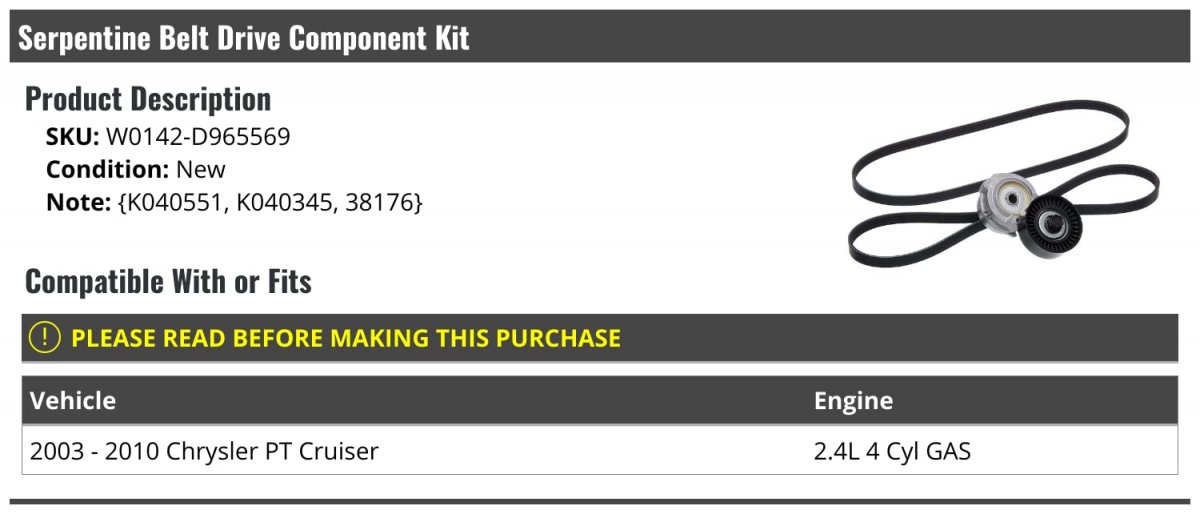
Task: Click the 'Vehicle' column header
Action: point(73,401)
